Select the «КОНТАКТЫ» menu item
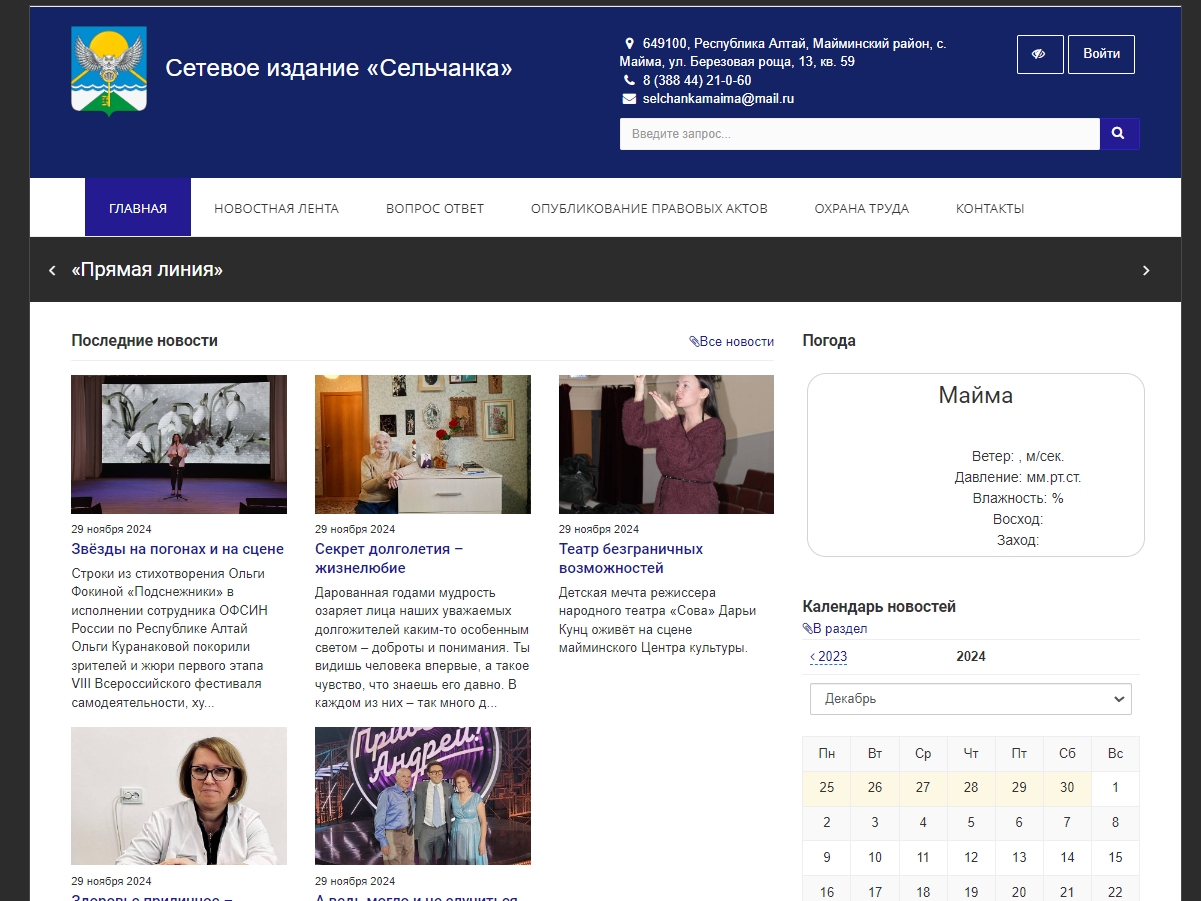Viewport: 1201px width, 901px height. 989,208
